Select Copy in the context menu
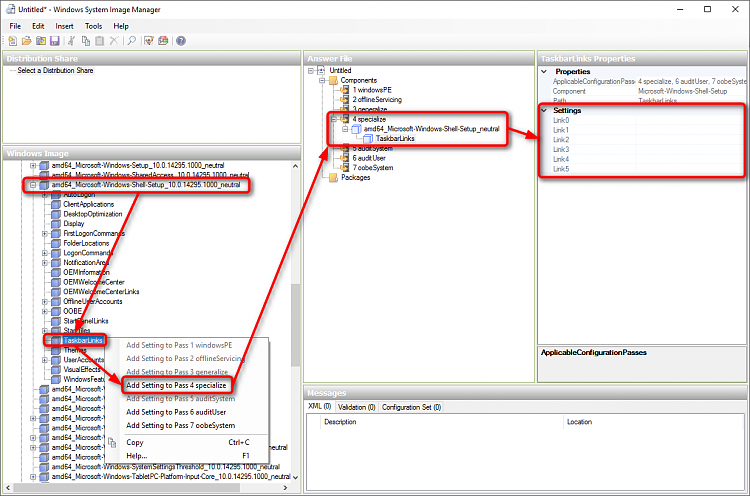This screenshot has height=496, width=750. [187, 442]
